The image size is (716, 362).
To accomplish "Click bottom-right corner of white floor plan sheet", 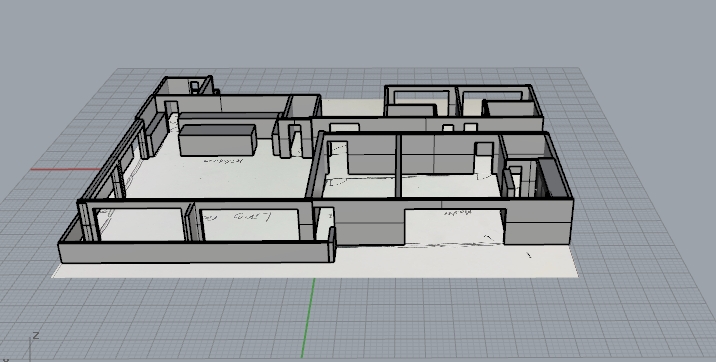I will [x=577, y=275].
